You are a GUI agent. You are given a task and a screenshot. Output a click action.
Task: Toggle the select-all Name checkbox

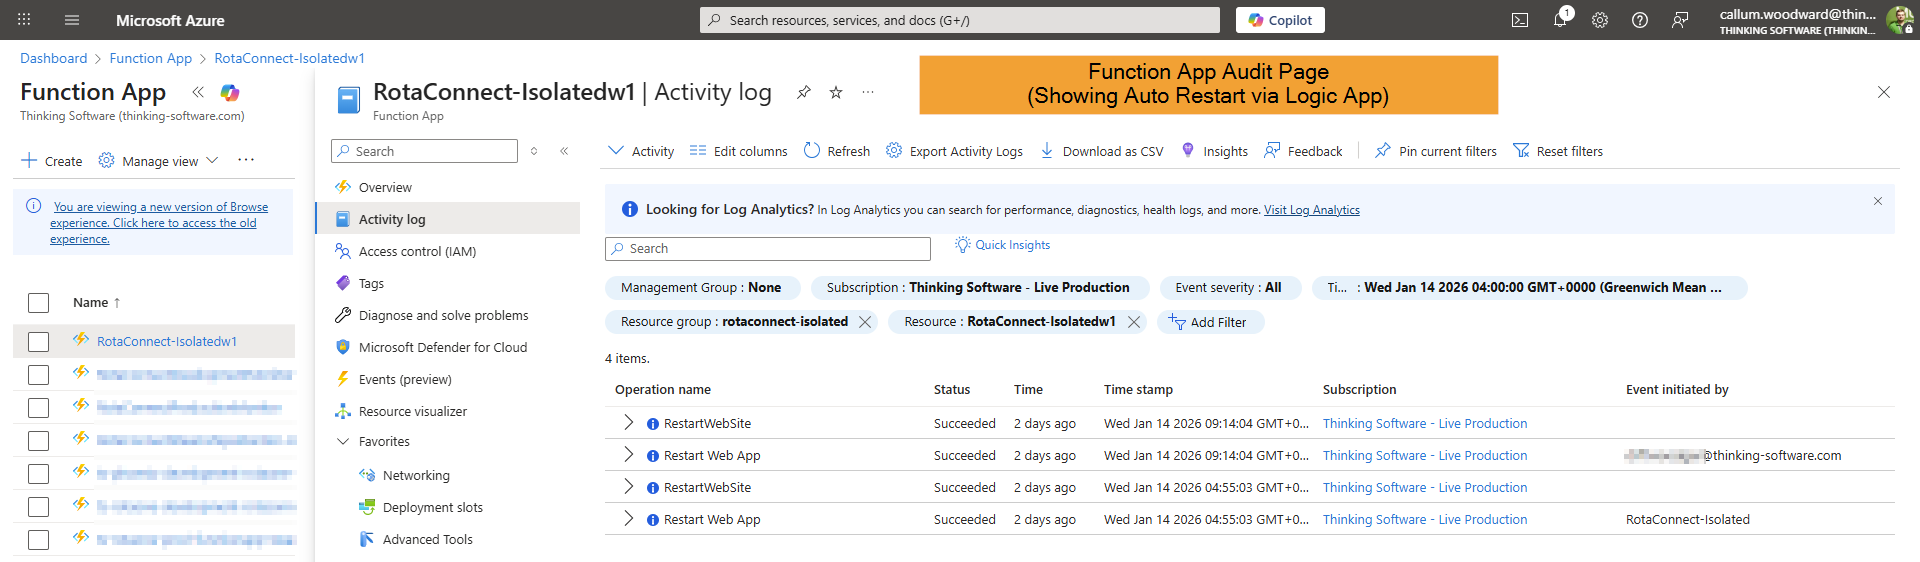39,303
